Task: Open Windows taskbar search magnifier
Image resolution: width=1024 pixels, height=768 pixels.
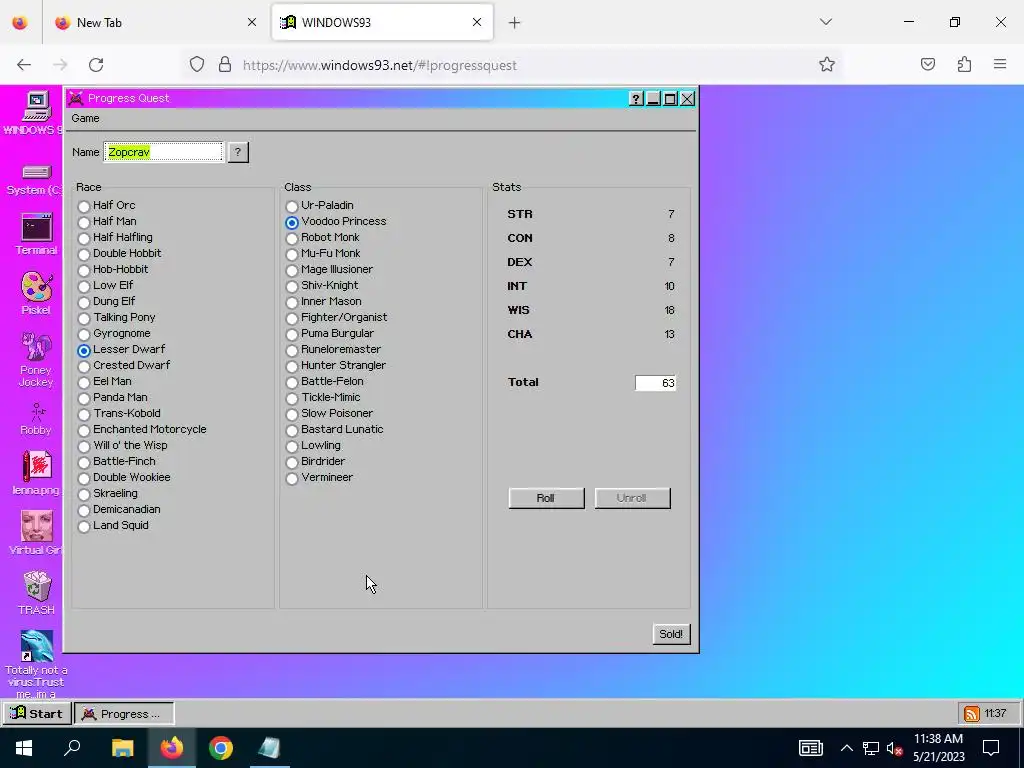Action: (x=72, y=748)
